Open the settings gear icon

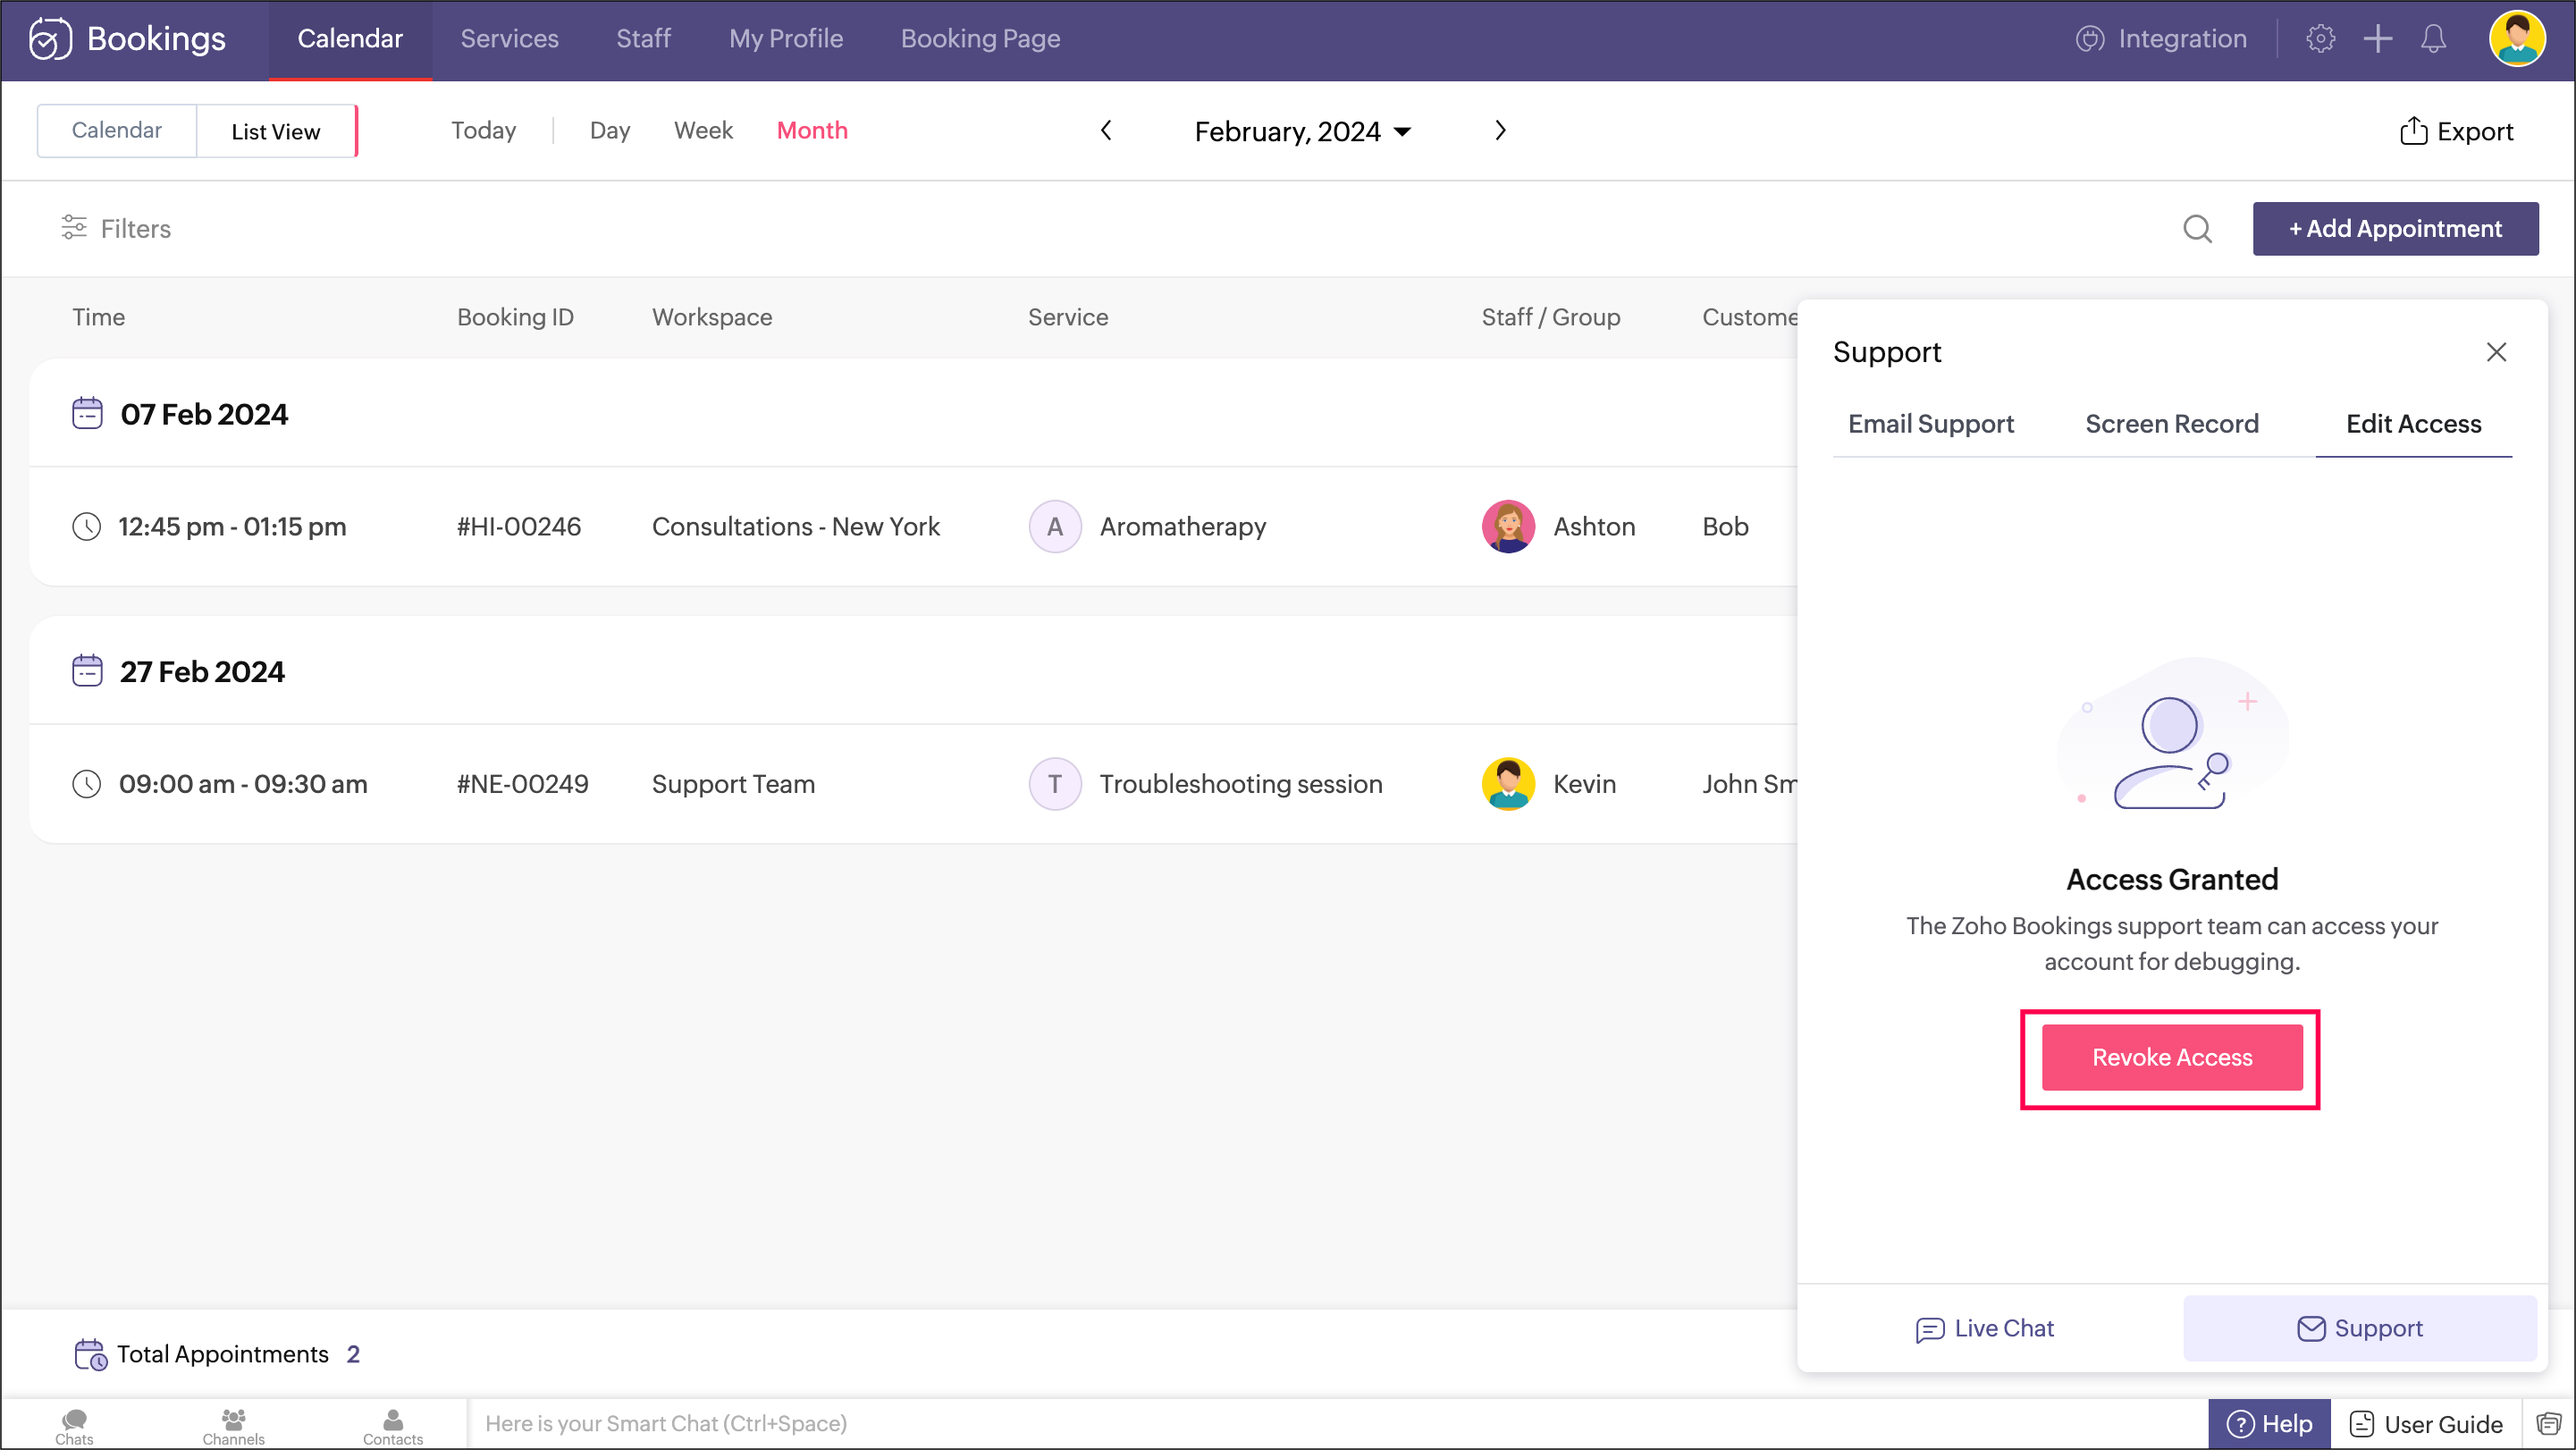(2320, 39)
